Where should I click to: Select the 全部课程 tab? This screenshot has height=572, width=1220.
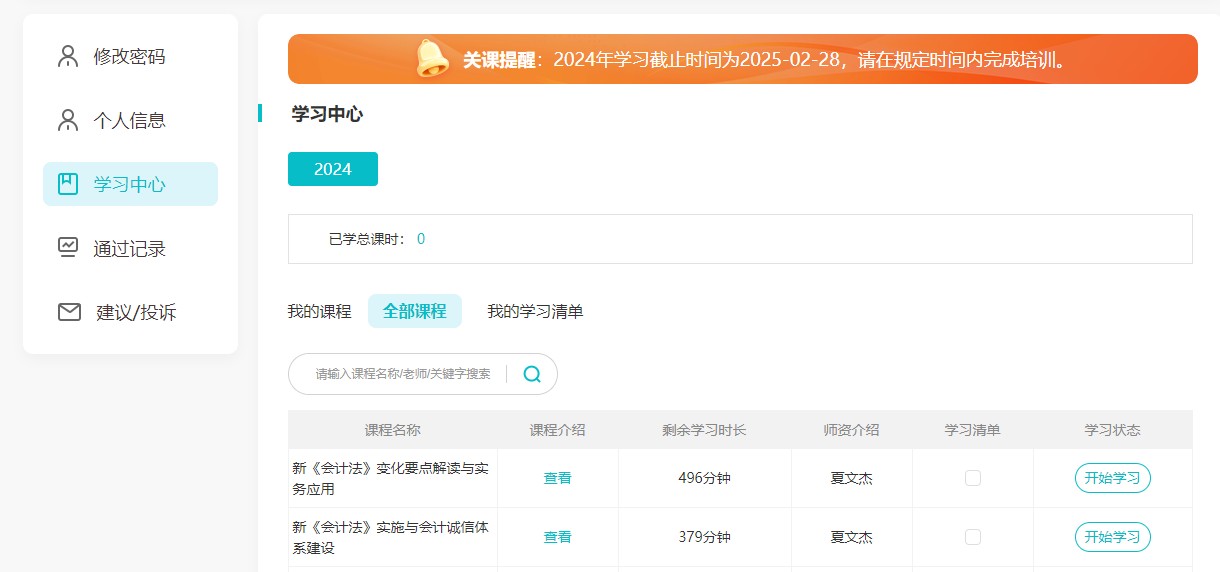point(414,311)
